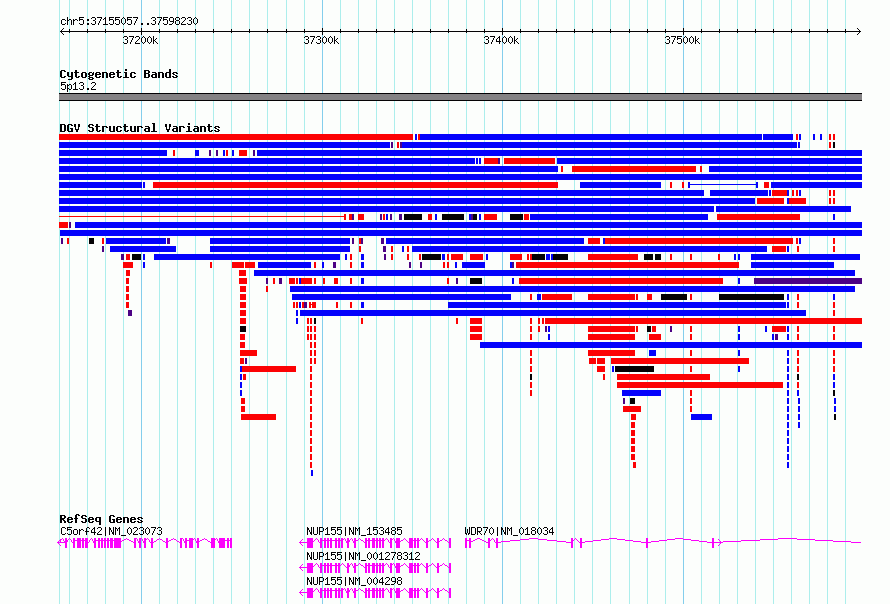Click the NUP155|NM_001278312 gene label
Screen dimensions: 890x604
363,556
